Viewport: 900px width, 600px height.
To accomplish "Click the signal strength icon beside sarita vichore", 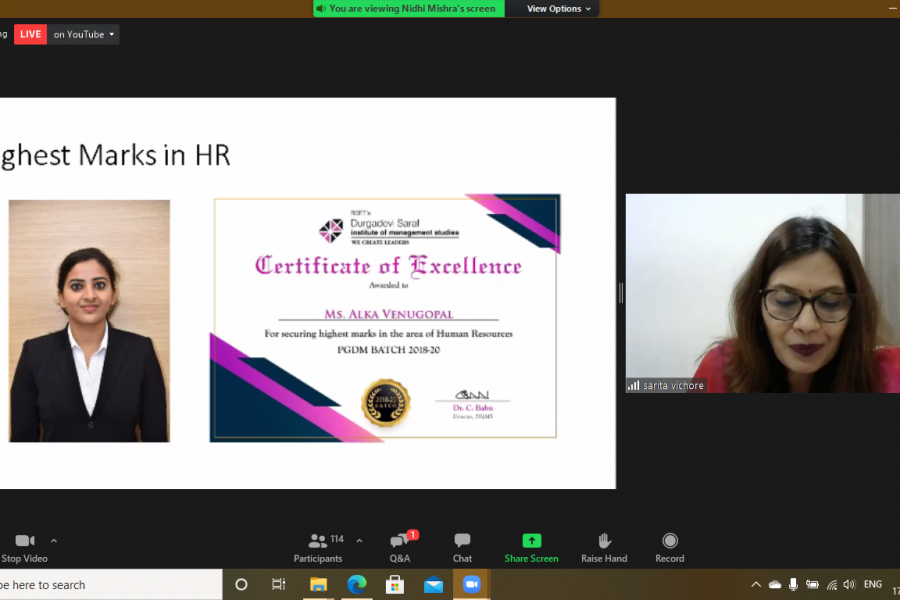I will [633, 386].
